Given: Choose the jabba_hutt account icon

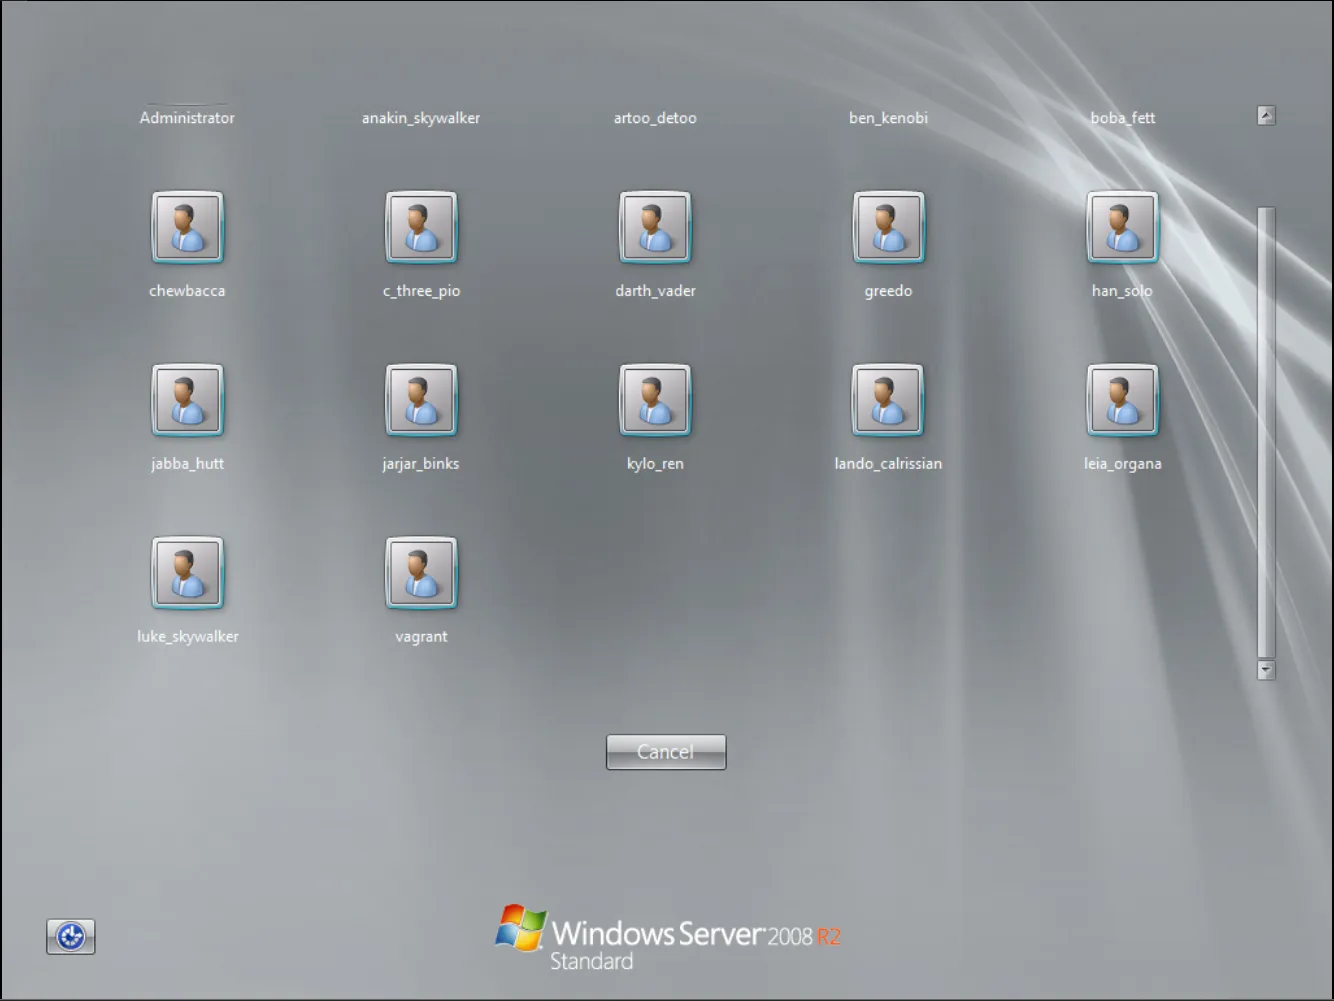Looking at the screenshot, I should pos(187,401).
